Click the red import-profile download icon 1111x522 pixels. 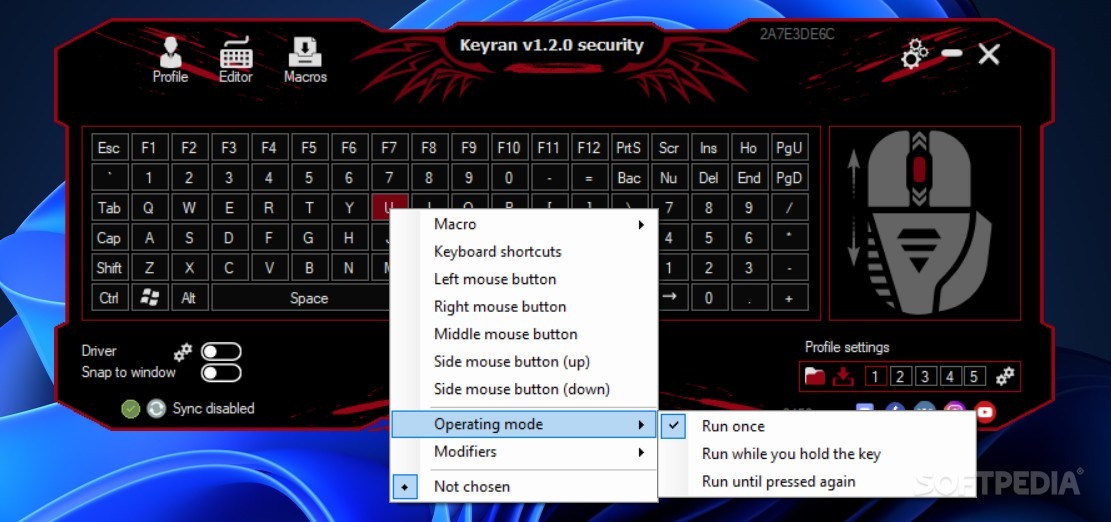[x=842, y=376]
